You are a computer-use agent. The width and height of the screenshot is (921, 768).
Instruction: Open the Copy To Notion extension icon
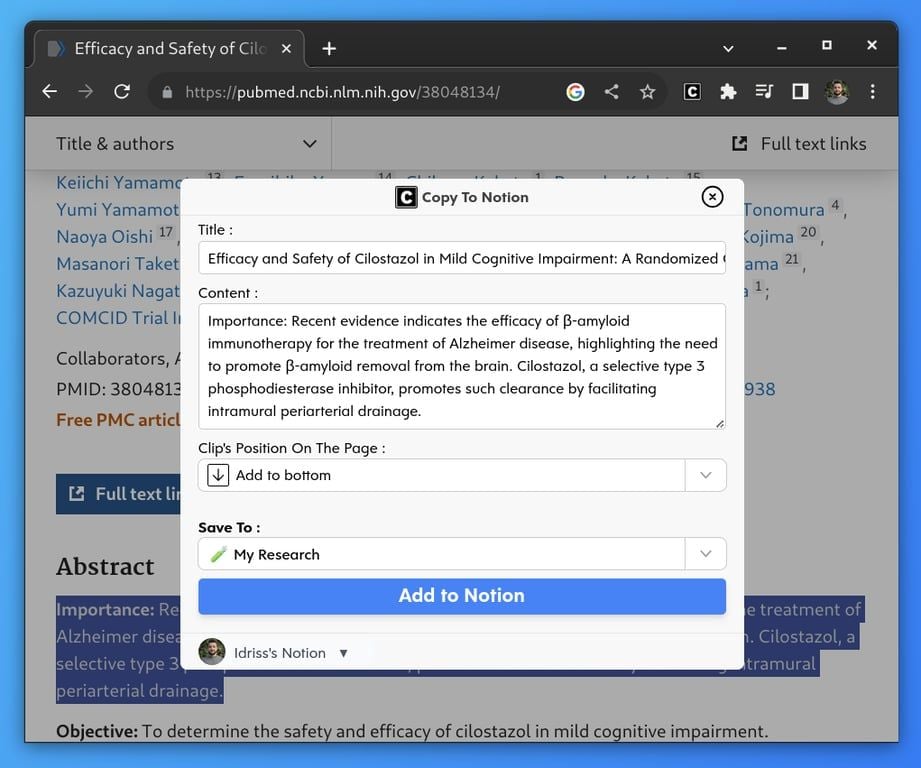(692, 92)
